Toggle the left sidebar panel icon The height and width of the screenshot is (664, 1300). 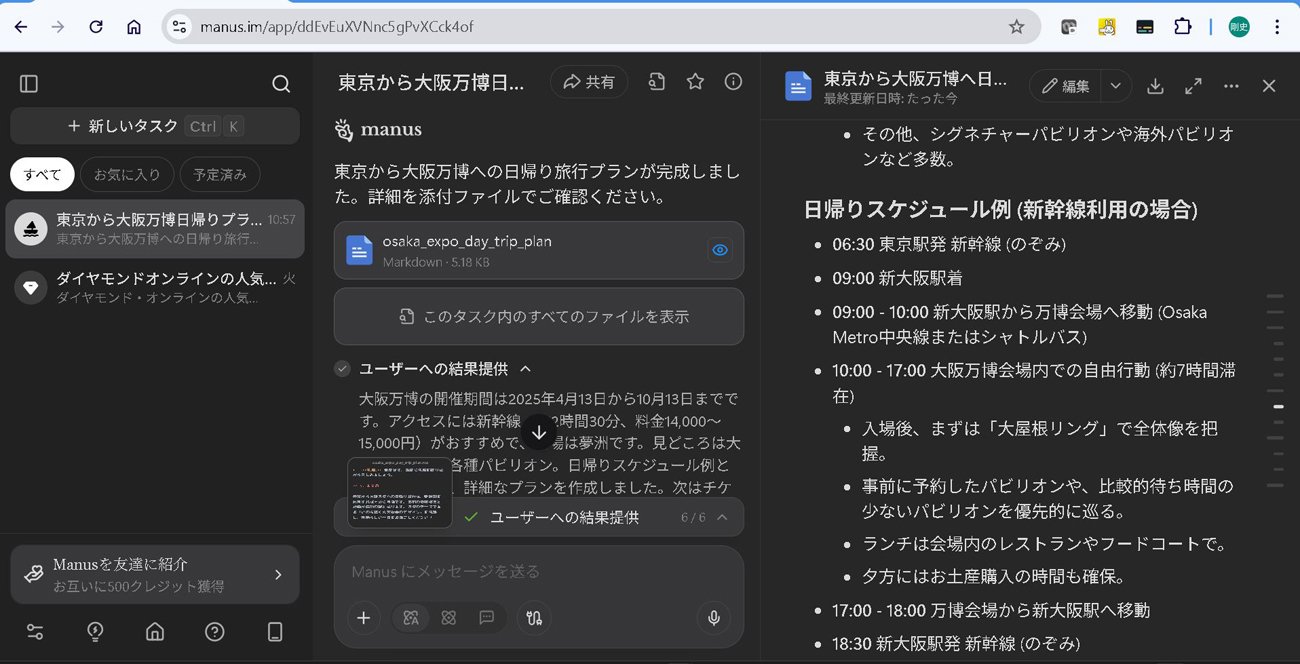[29, 84]
